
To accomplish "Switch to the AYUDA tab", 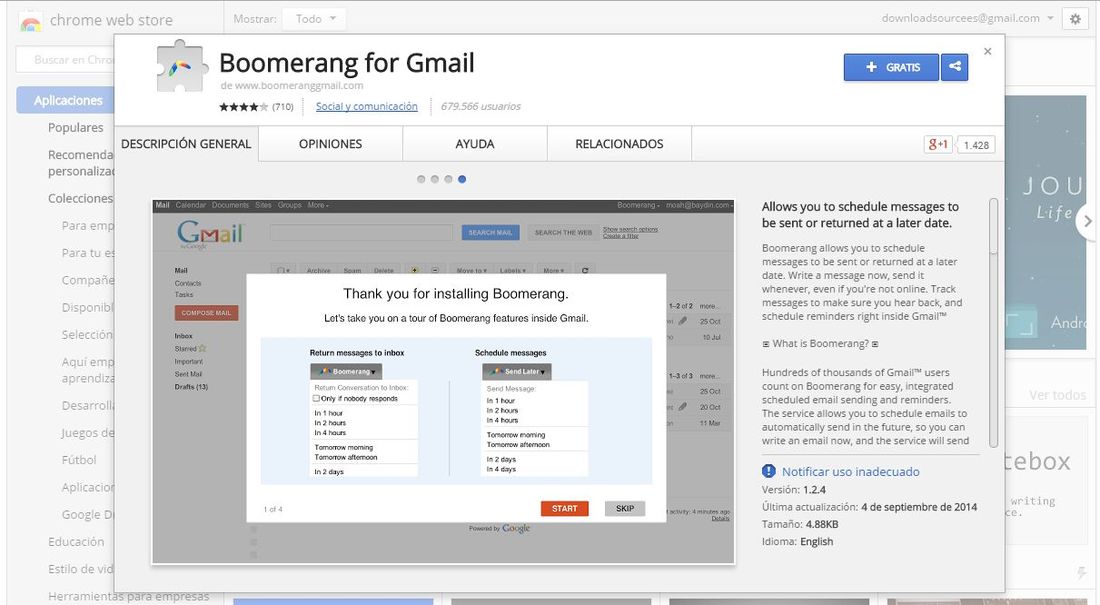I will [475, 144].
